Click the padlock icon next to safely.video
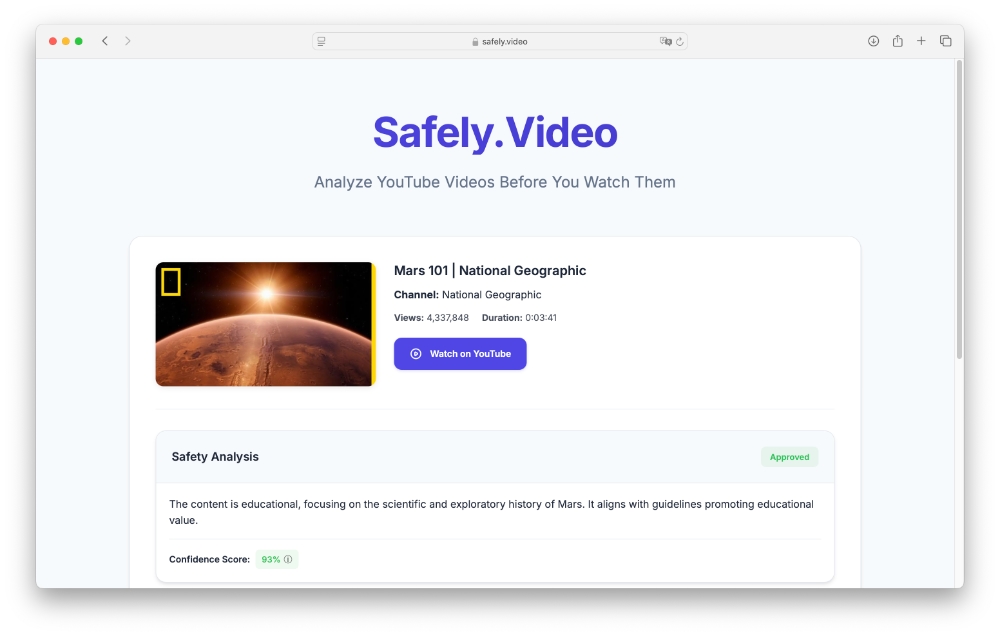 coord(474,41)
